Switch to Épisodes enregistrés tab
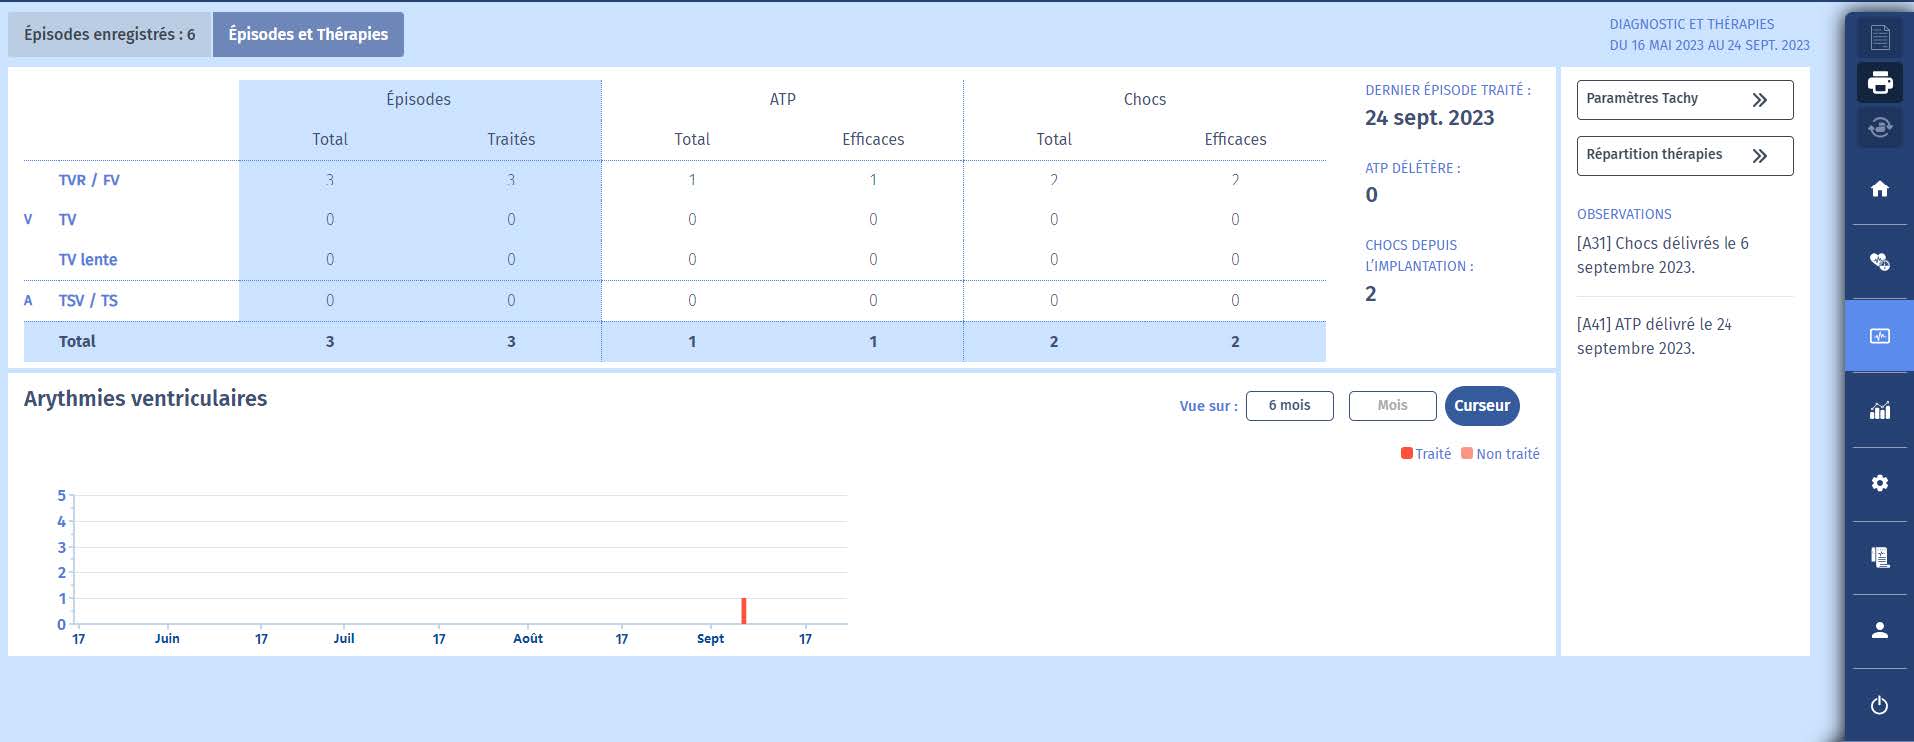The image size is (1914, 742). point(110,35)
